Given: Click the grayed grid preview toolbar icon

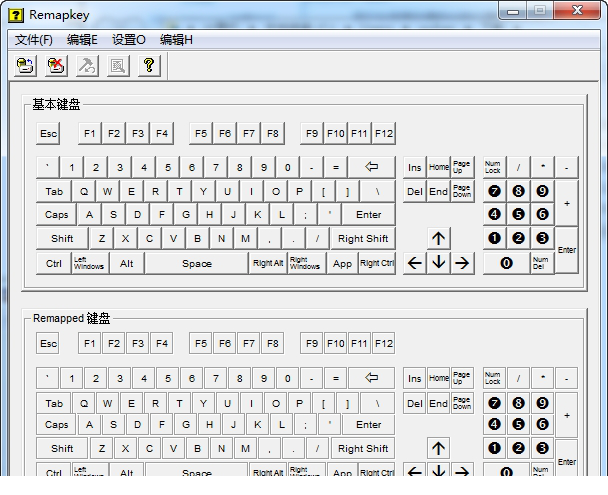Looking at the screenshot, I should coord(118,66).
